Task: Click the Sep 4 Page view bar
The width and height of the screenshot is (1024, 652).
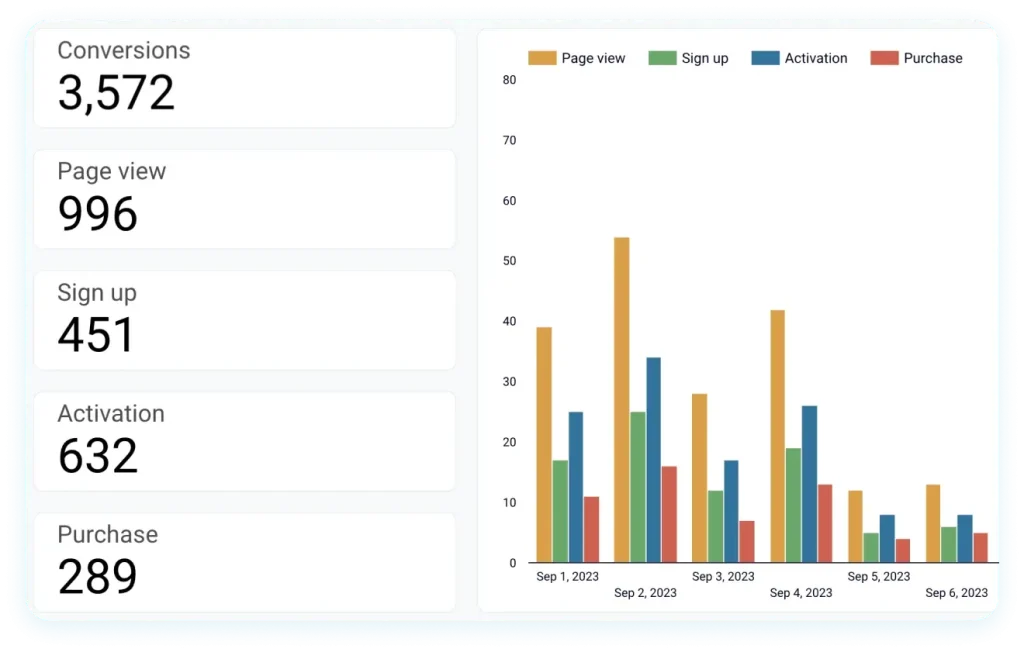Action: pos(777,436)
